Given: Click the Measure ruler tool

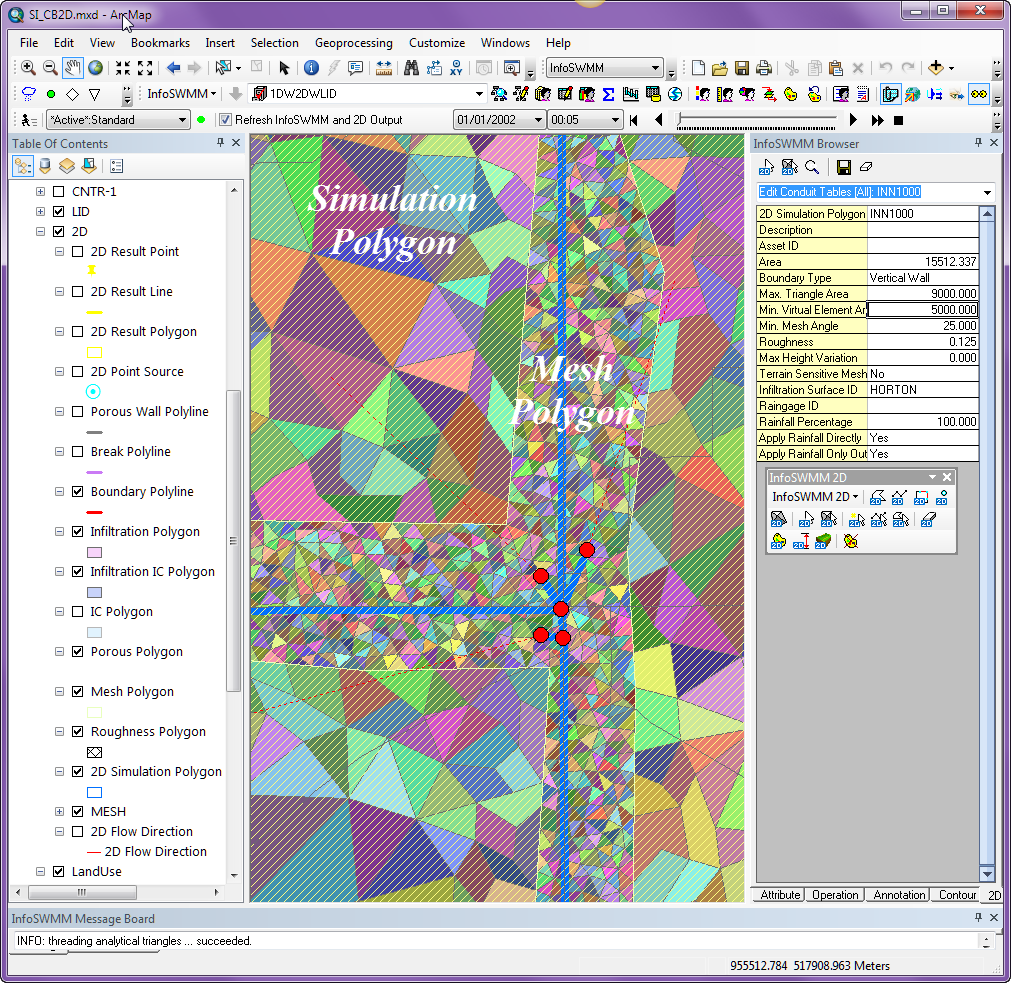Looking at the screenshot, I should pos(383,68).
